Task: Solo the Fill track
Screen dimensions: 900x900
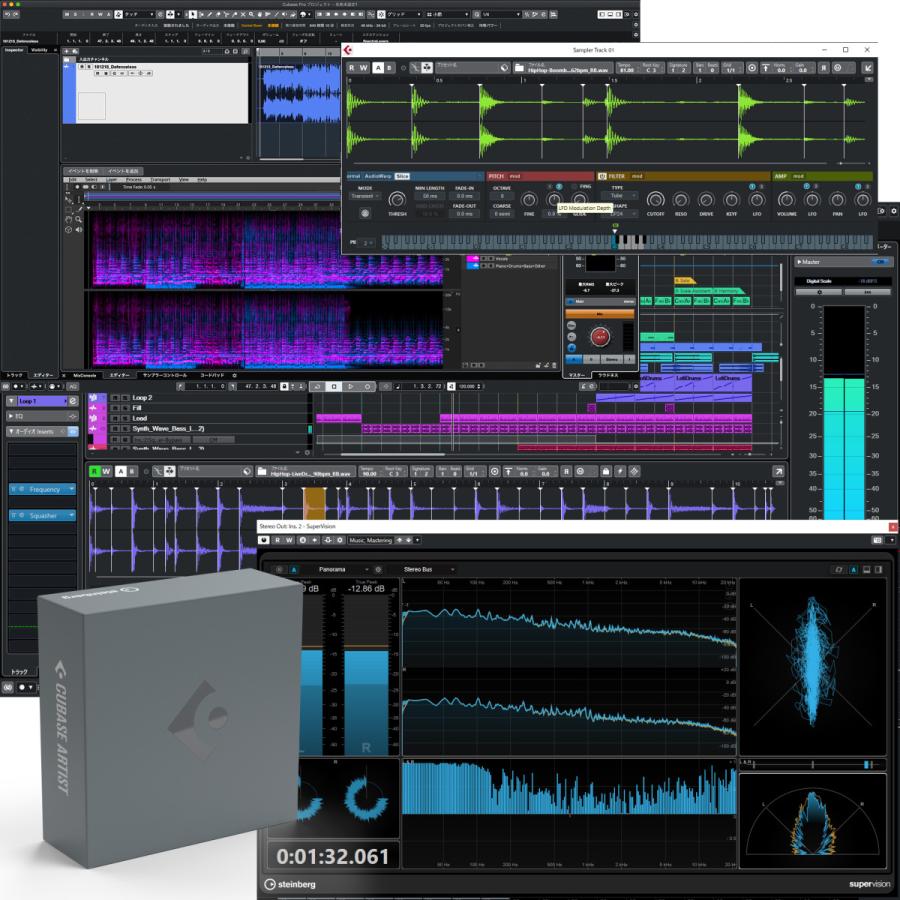Action: [125, 408]
